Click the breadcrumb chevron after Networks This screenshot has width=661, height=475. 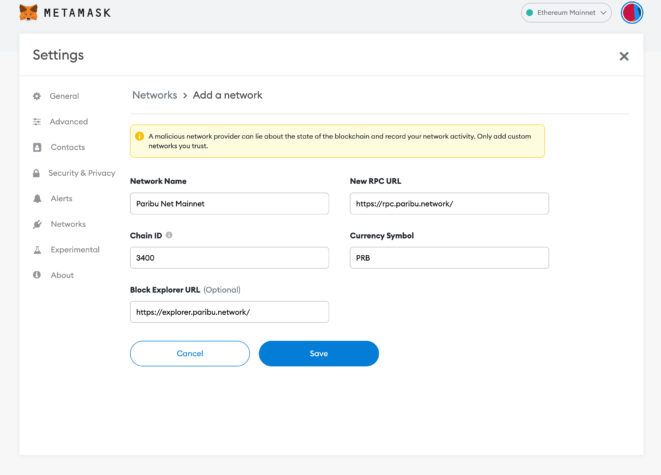[185, 96]
